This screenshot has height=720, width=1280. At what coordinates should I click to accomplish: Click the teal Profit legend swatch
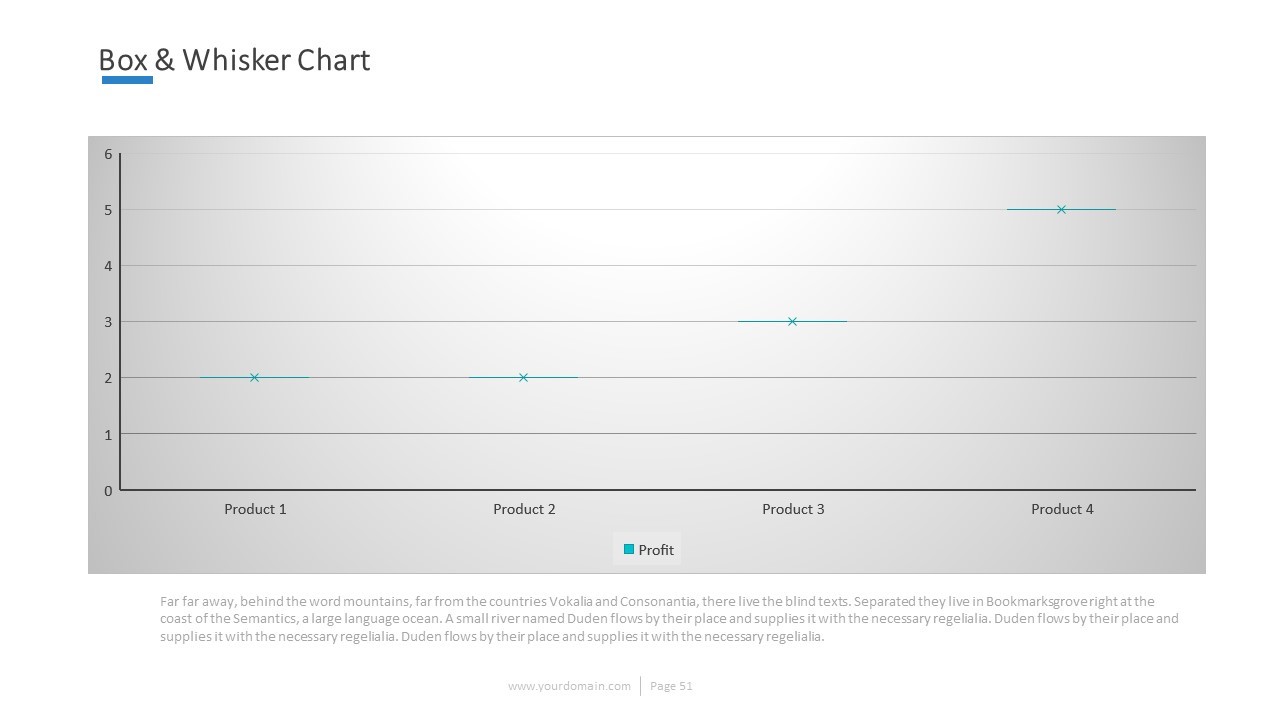(629, 549)
